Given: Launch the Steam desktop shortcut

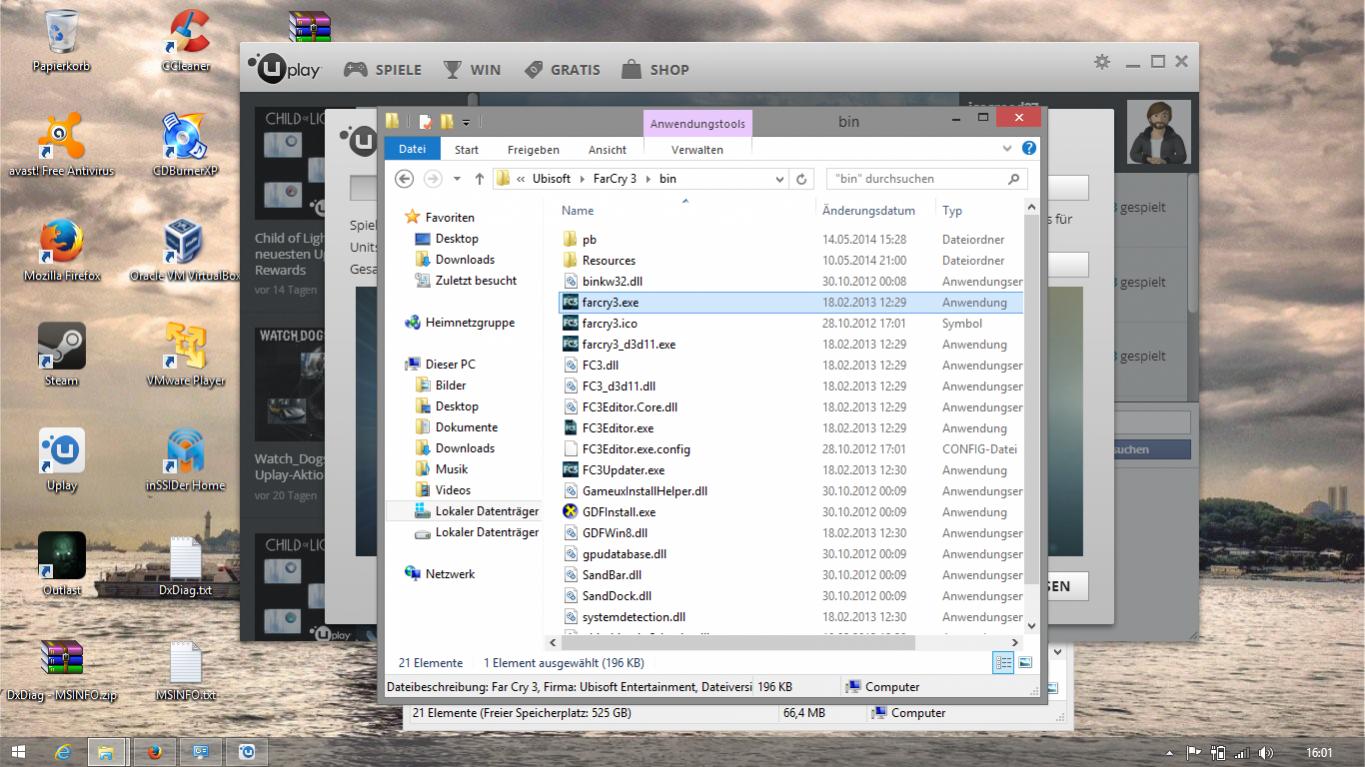Looking at the screenshot, I should [61, 355].
